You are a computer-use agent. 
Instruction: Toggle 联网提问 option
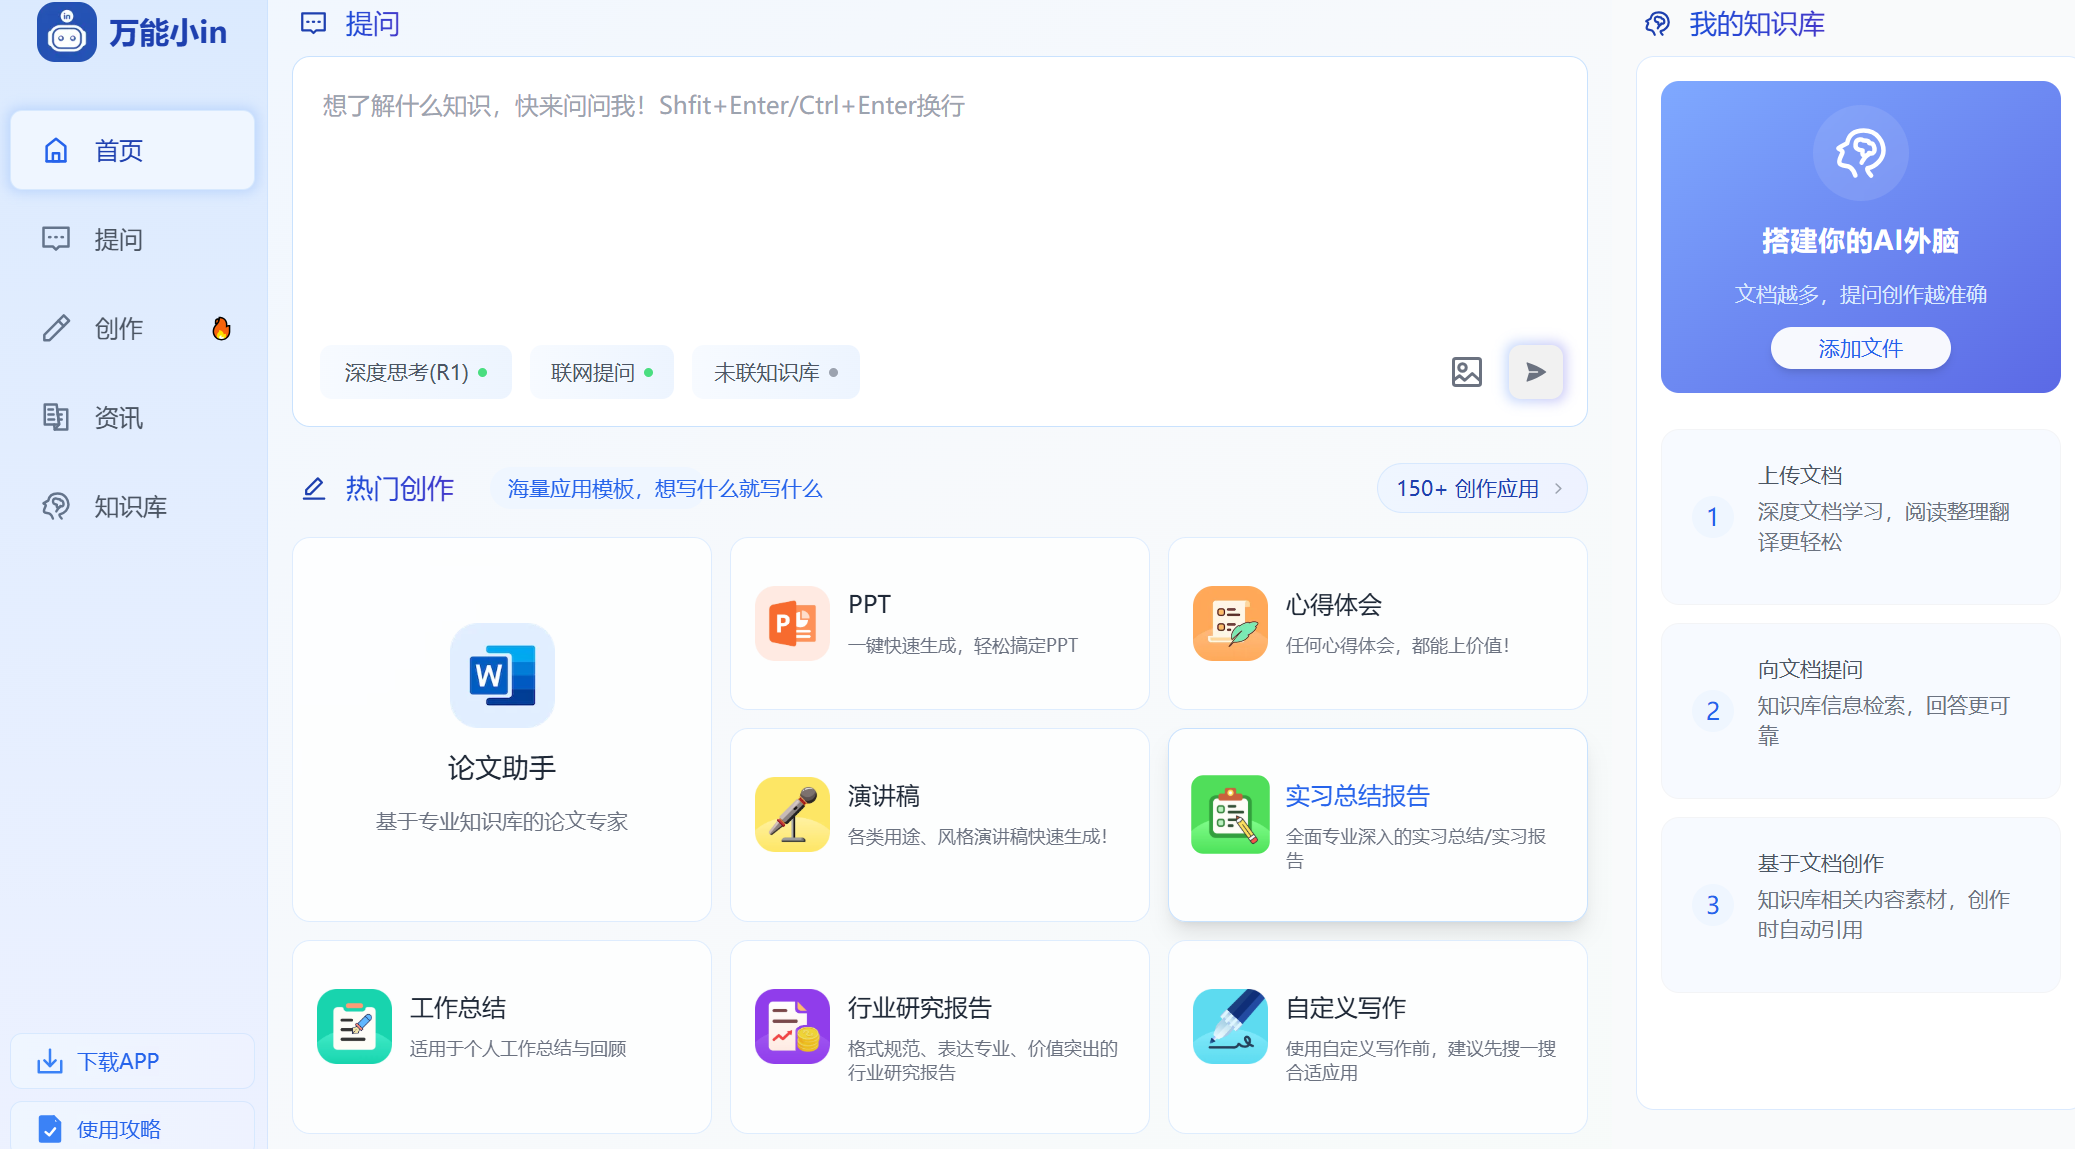(602, 372)
